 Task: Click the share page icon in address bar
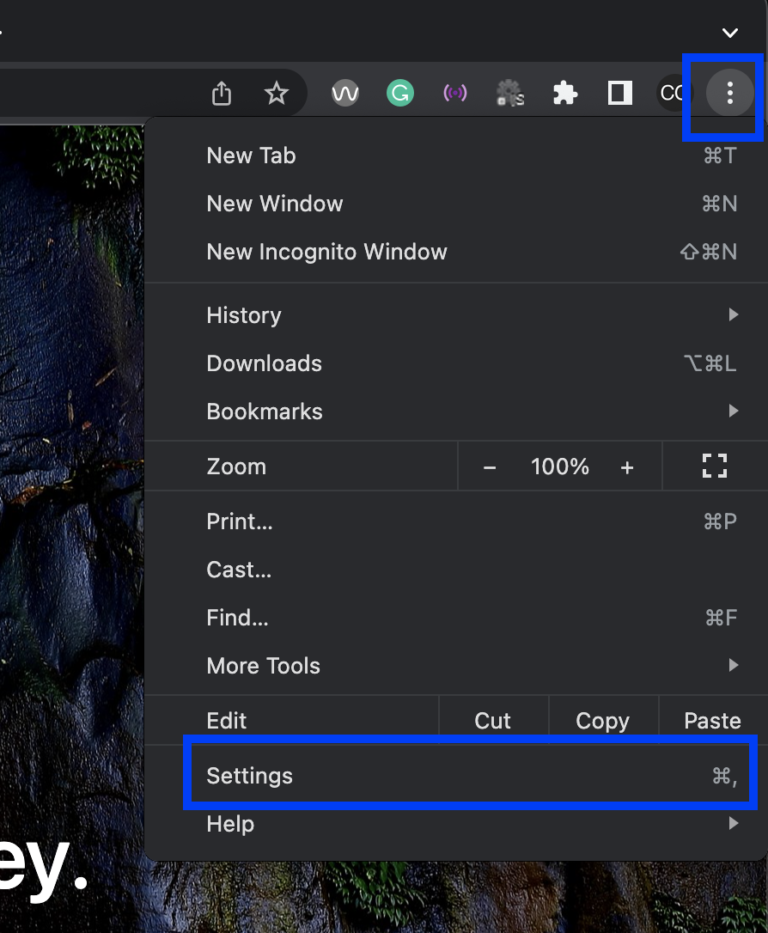point(221,93)
